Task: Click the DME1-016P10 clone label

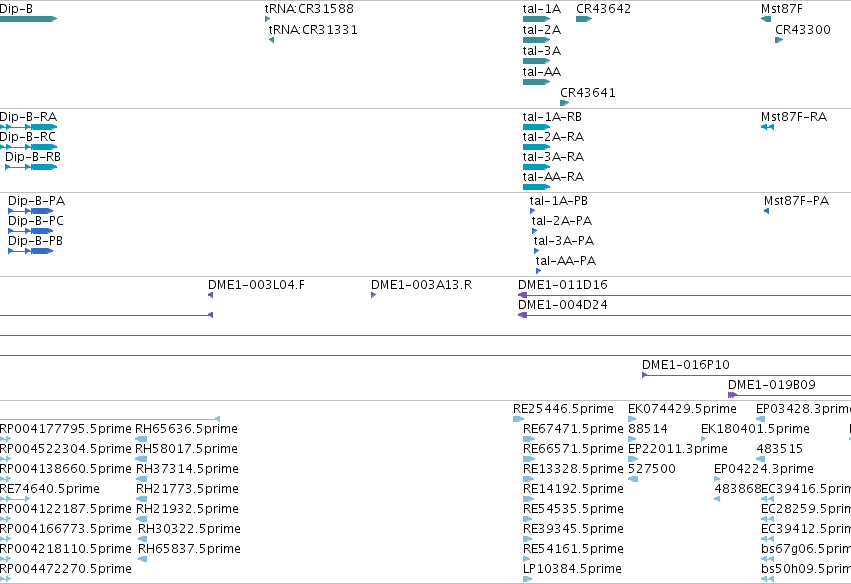Action: (x=685, y=365)
